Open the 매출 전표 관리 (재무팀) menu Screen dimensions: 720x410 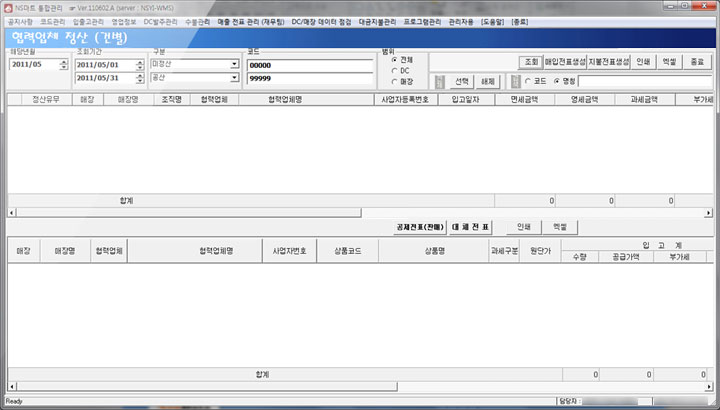[x=251, y=22]
